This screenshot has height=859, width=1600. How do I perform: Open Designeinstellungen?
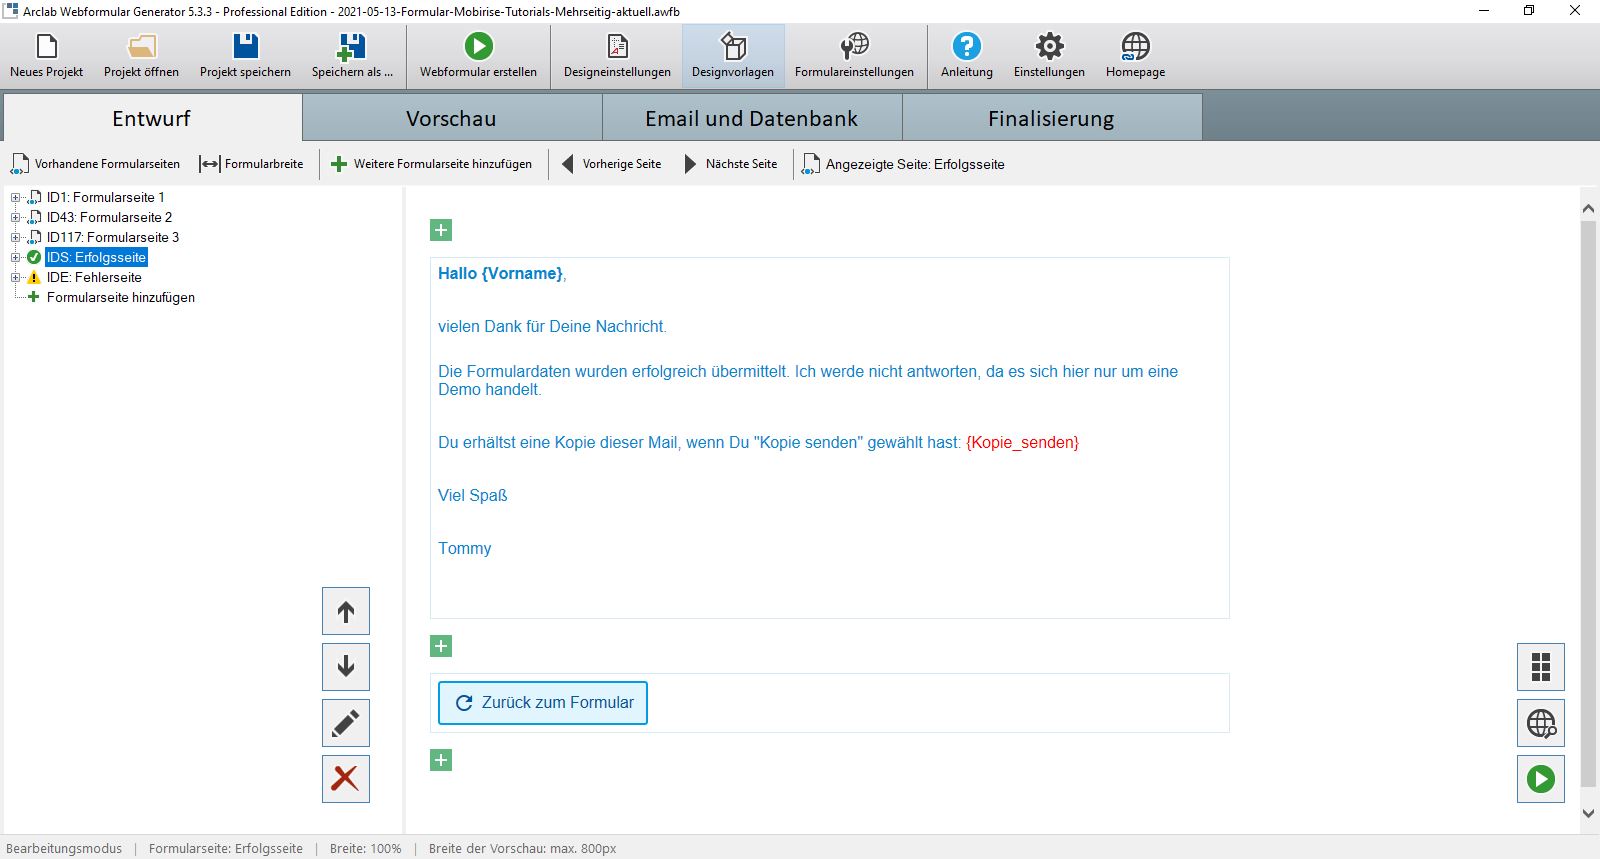point(617,57)
